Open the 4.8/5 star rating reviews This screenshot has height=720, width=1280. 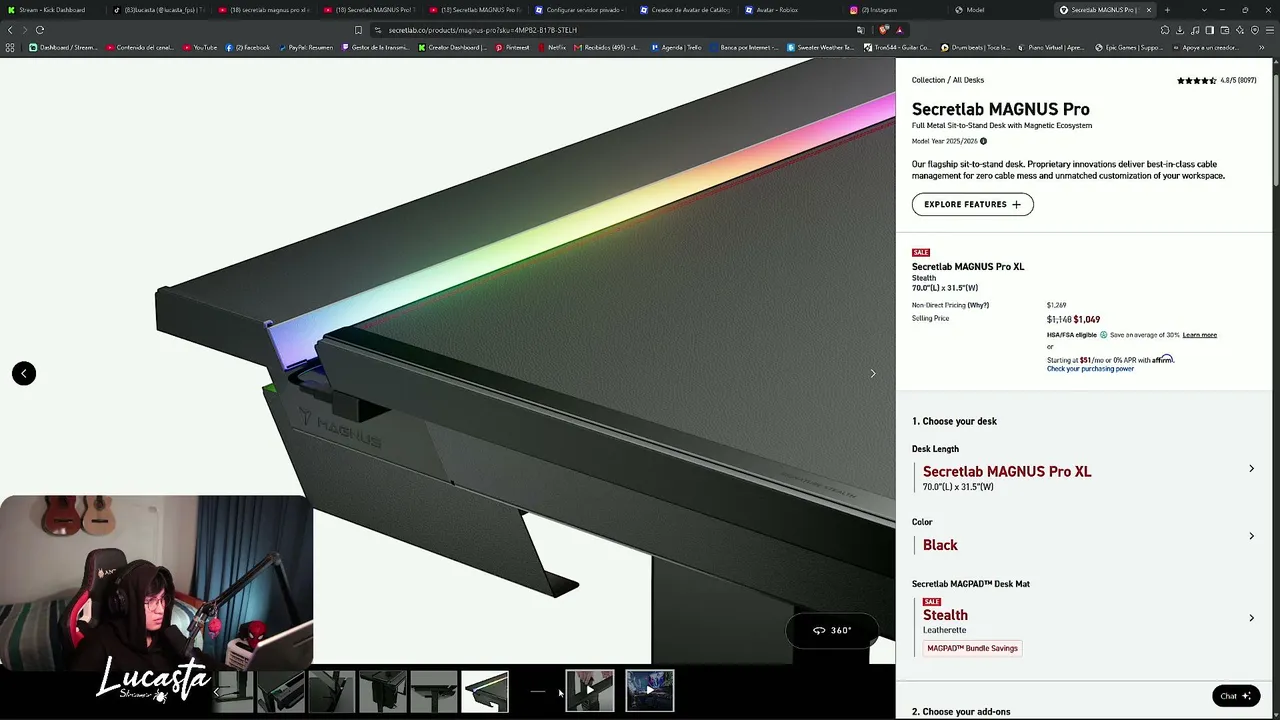(1216, 80)
